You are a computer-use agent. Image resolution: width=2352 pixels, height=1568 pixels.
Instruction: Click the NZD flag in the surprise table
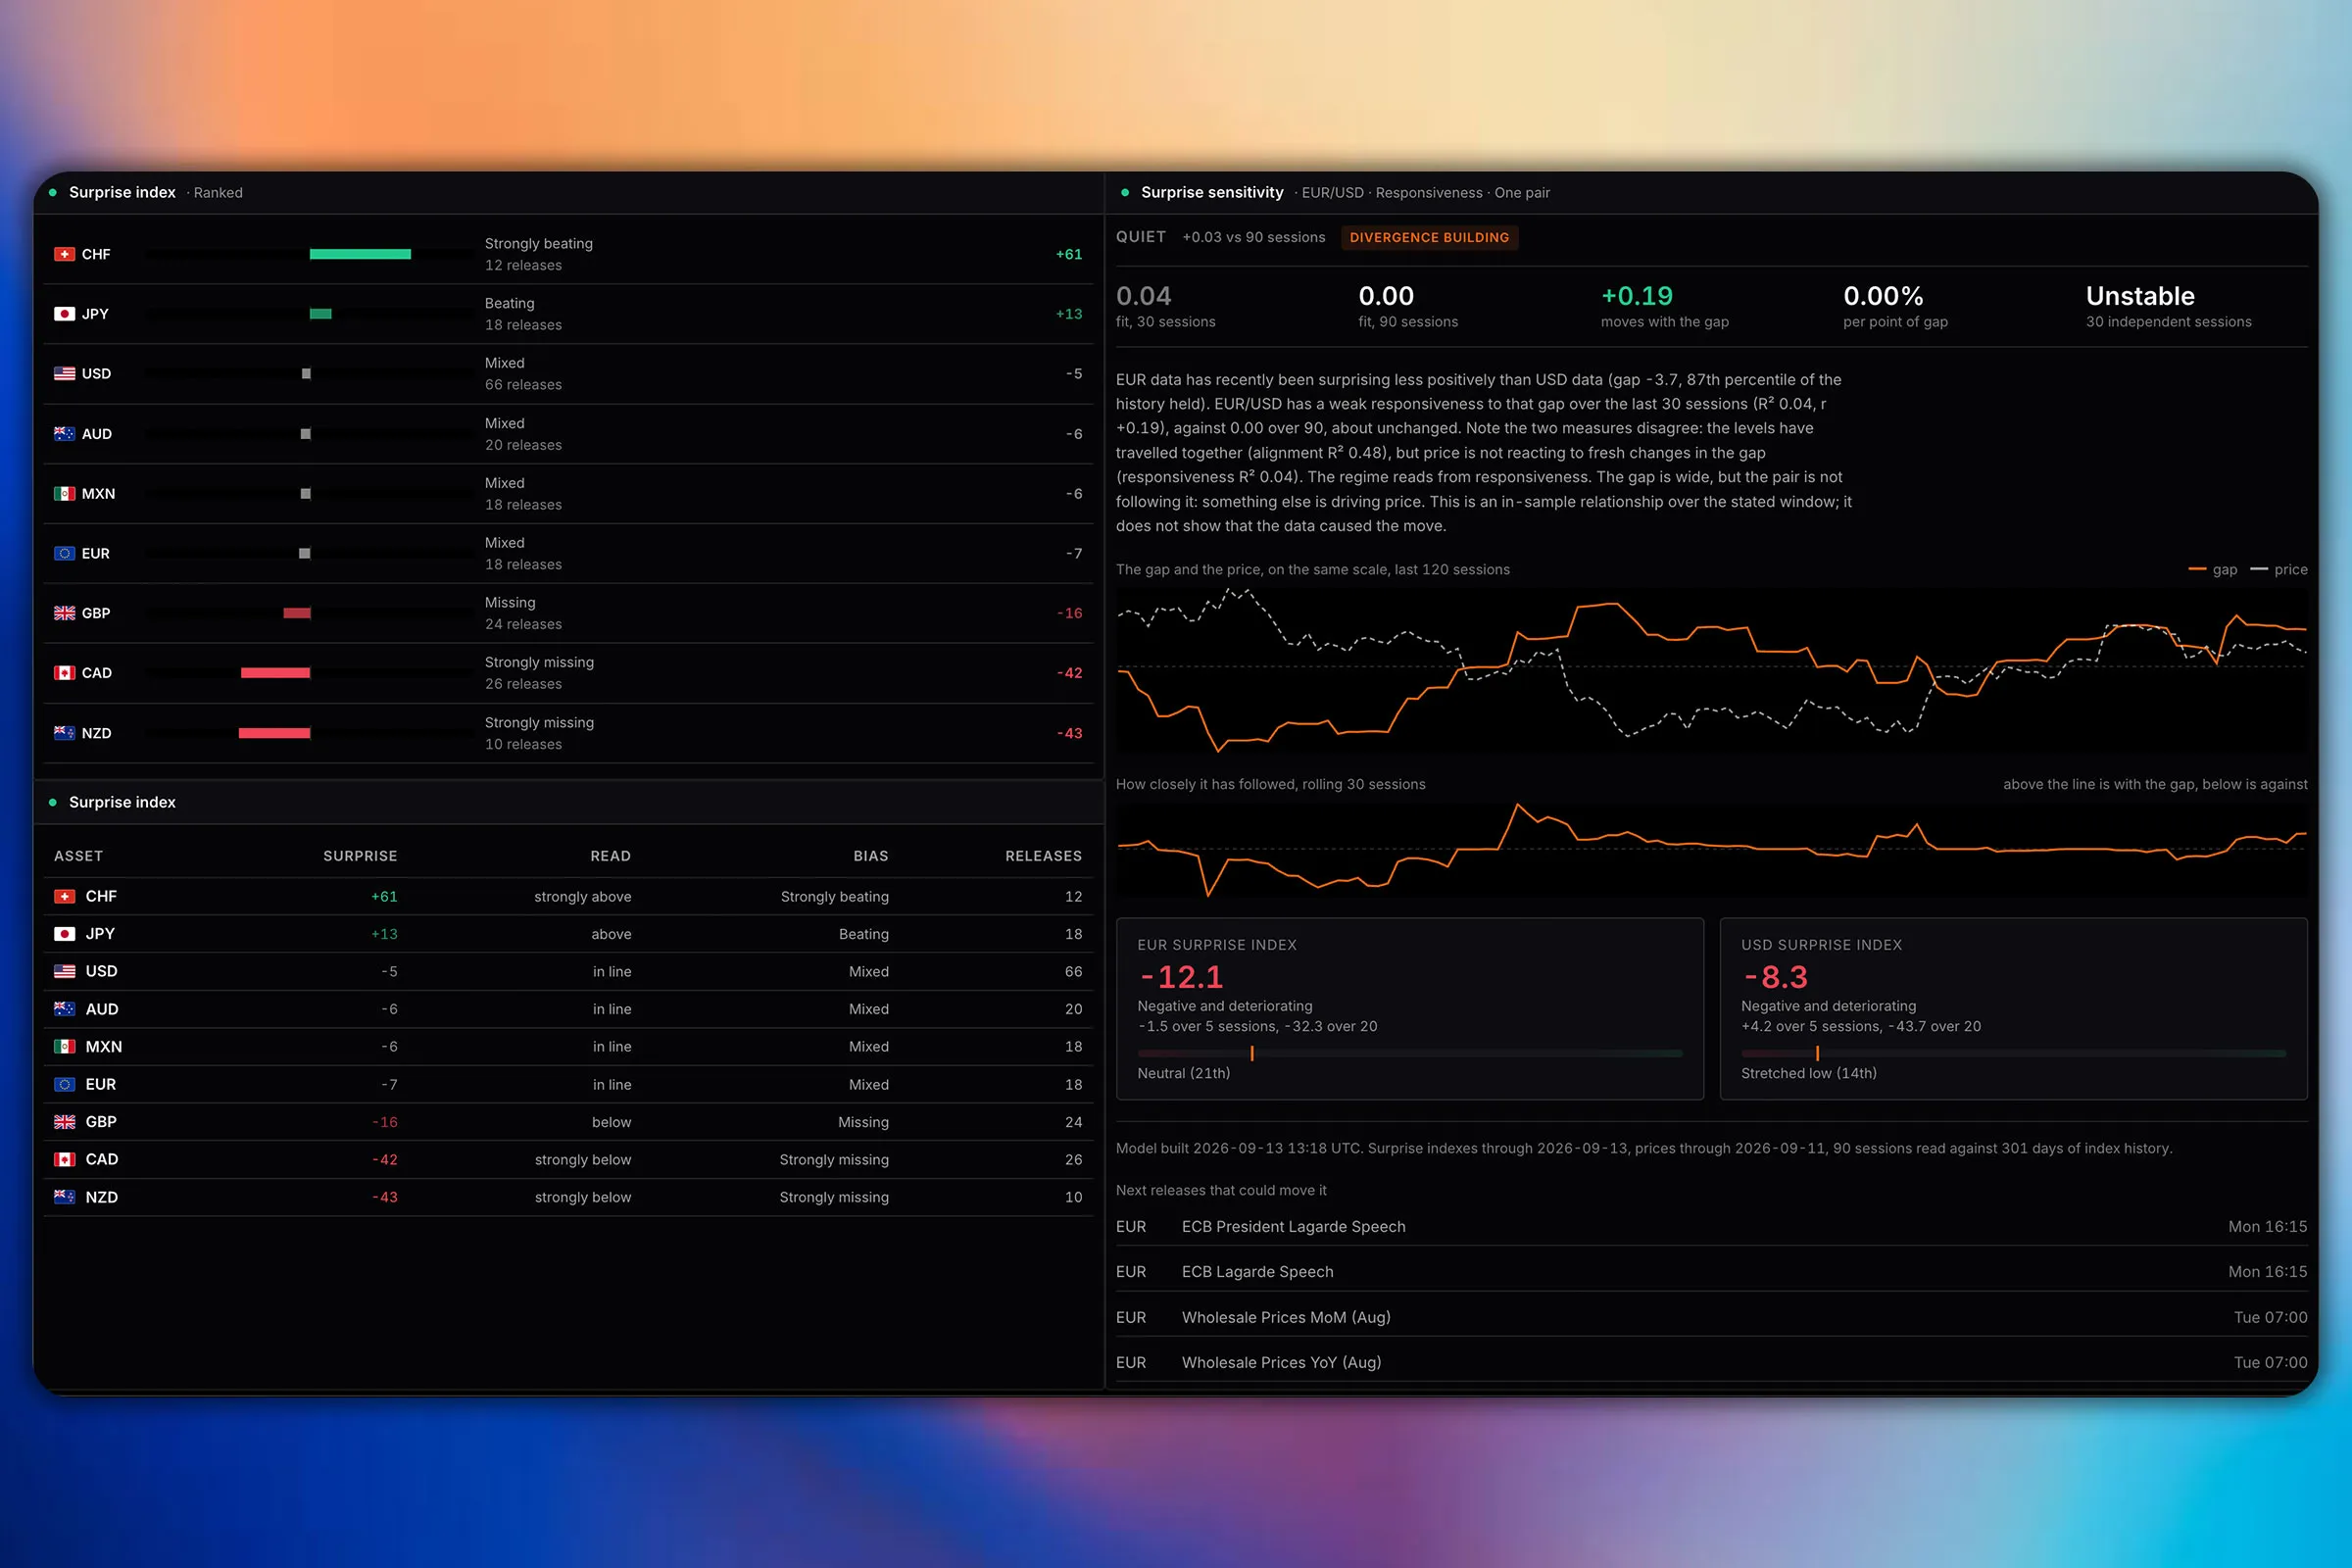[x=64, y=1197]
